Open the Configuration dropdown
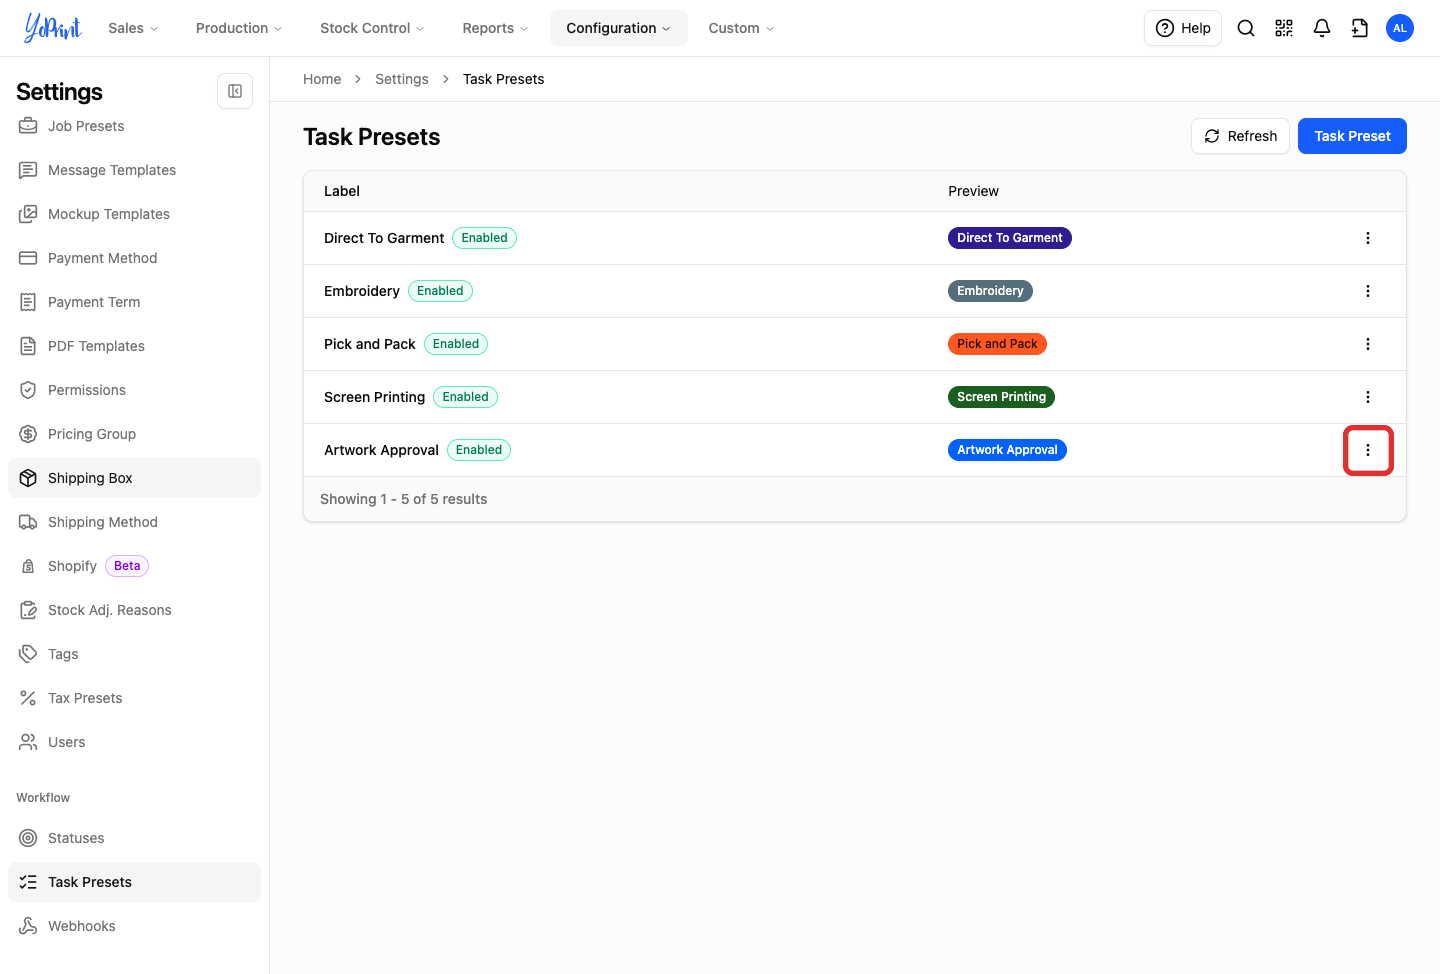Screen dimensions: 1440x974 [619, 28]
